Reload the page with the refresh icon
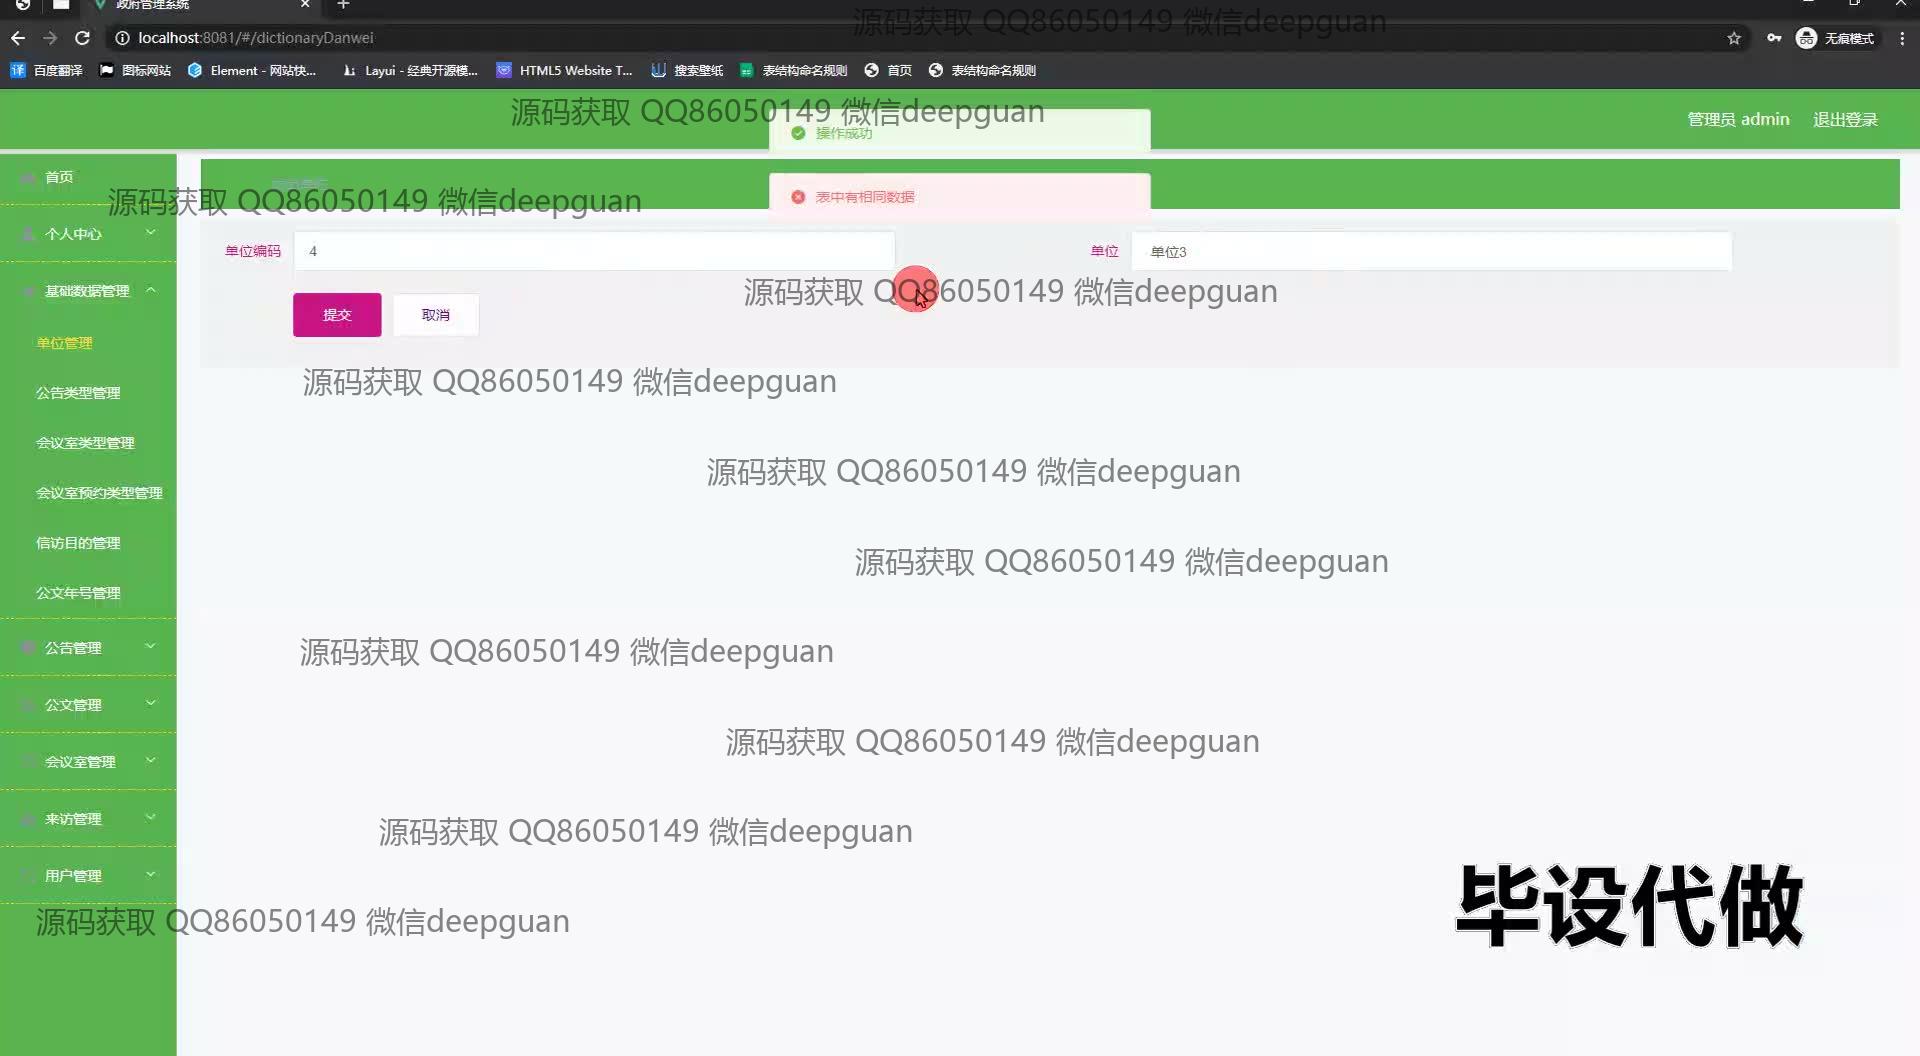Viewport: 1920px width, 1056px height. pyautogui.click(x=83, y=38)
